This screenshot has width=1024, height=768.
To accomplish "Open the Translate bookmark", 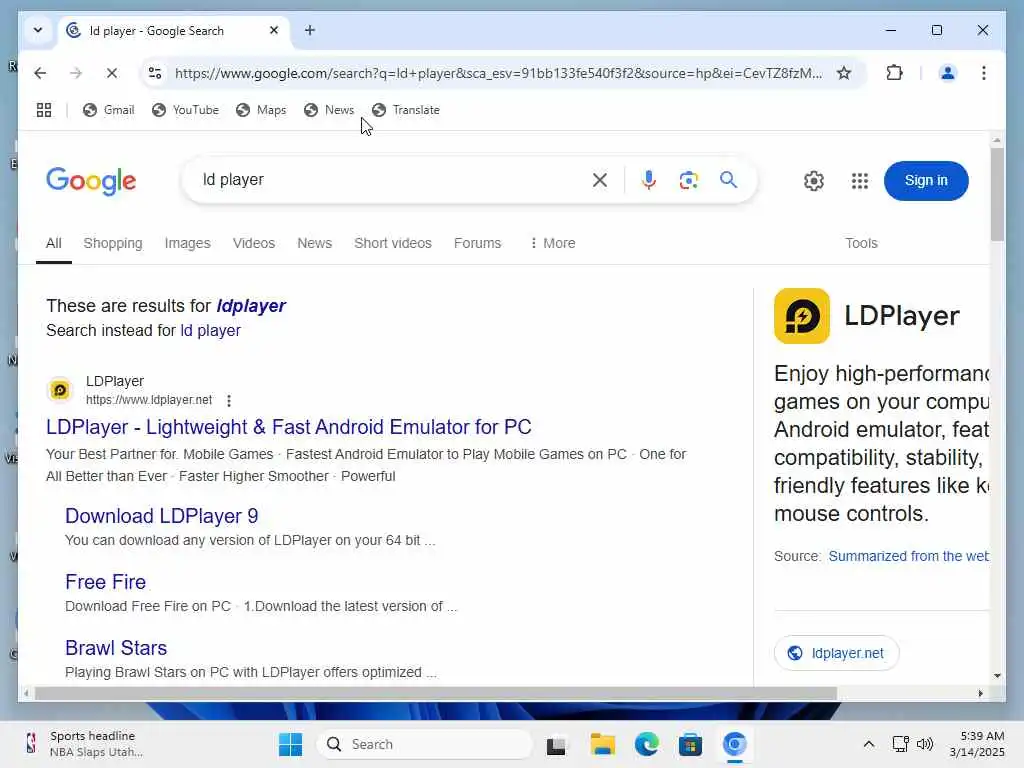I will pyautogui.click(x=406, y=110).
